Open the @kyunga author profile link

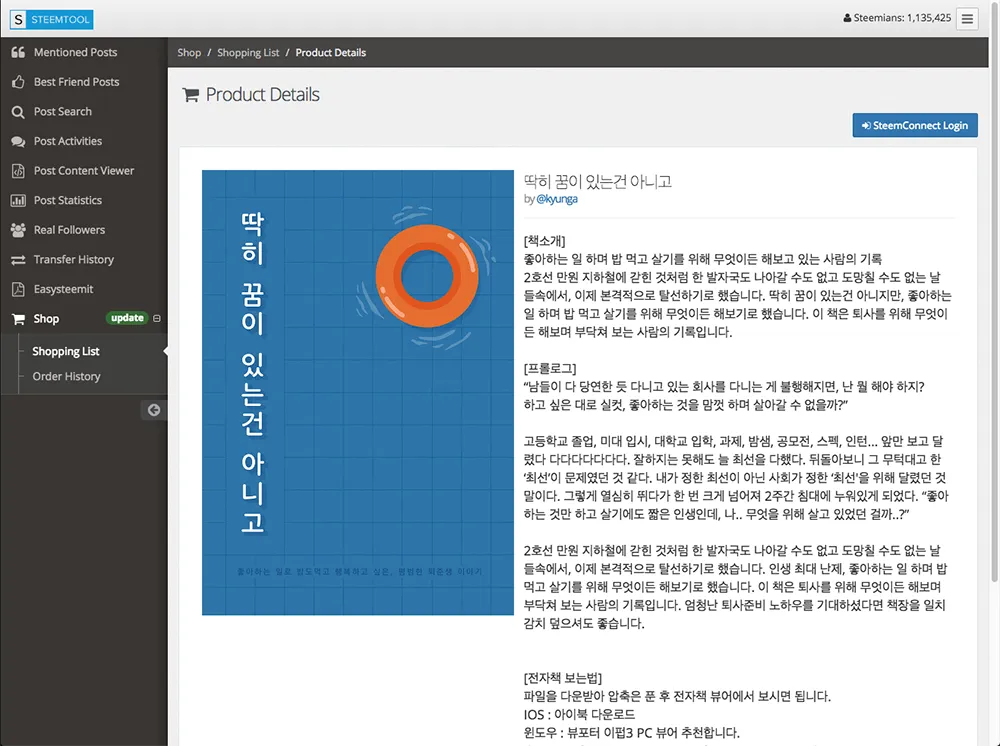(x=557, y=199)
